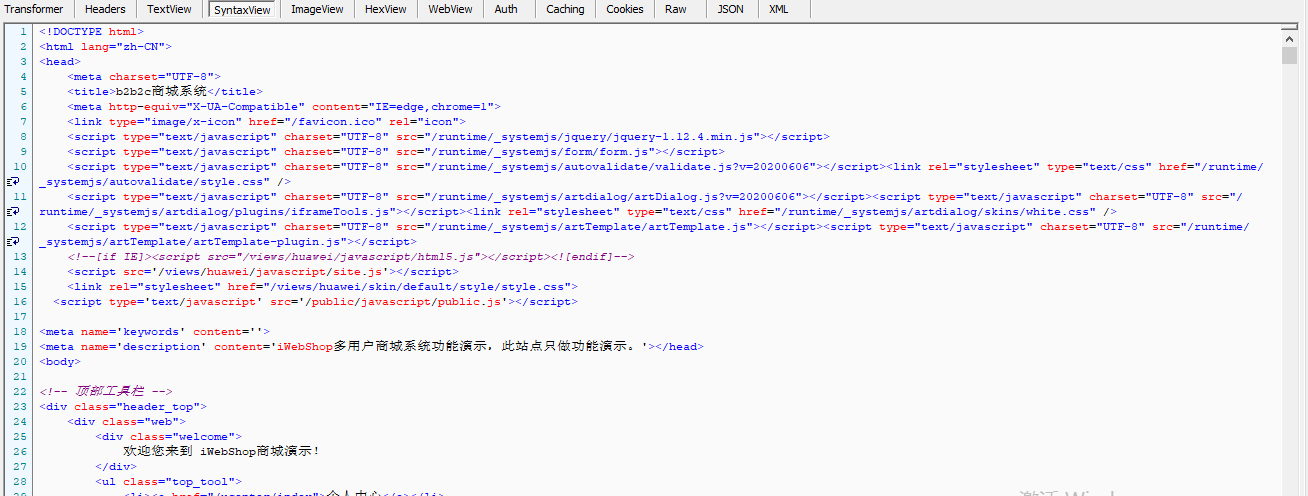Select the SyntaxView tab
This screenshot has width=1308, height=496.
click(x=242, y=9)
